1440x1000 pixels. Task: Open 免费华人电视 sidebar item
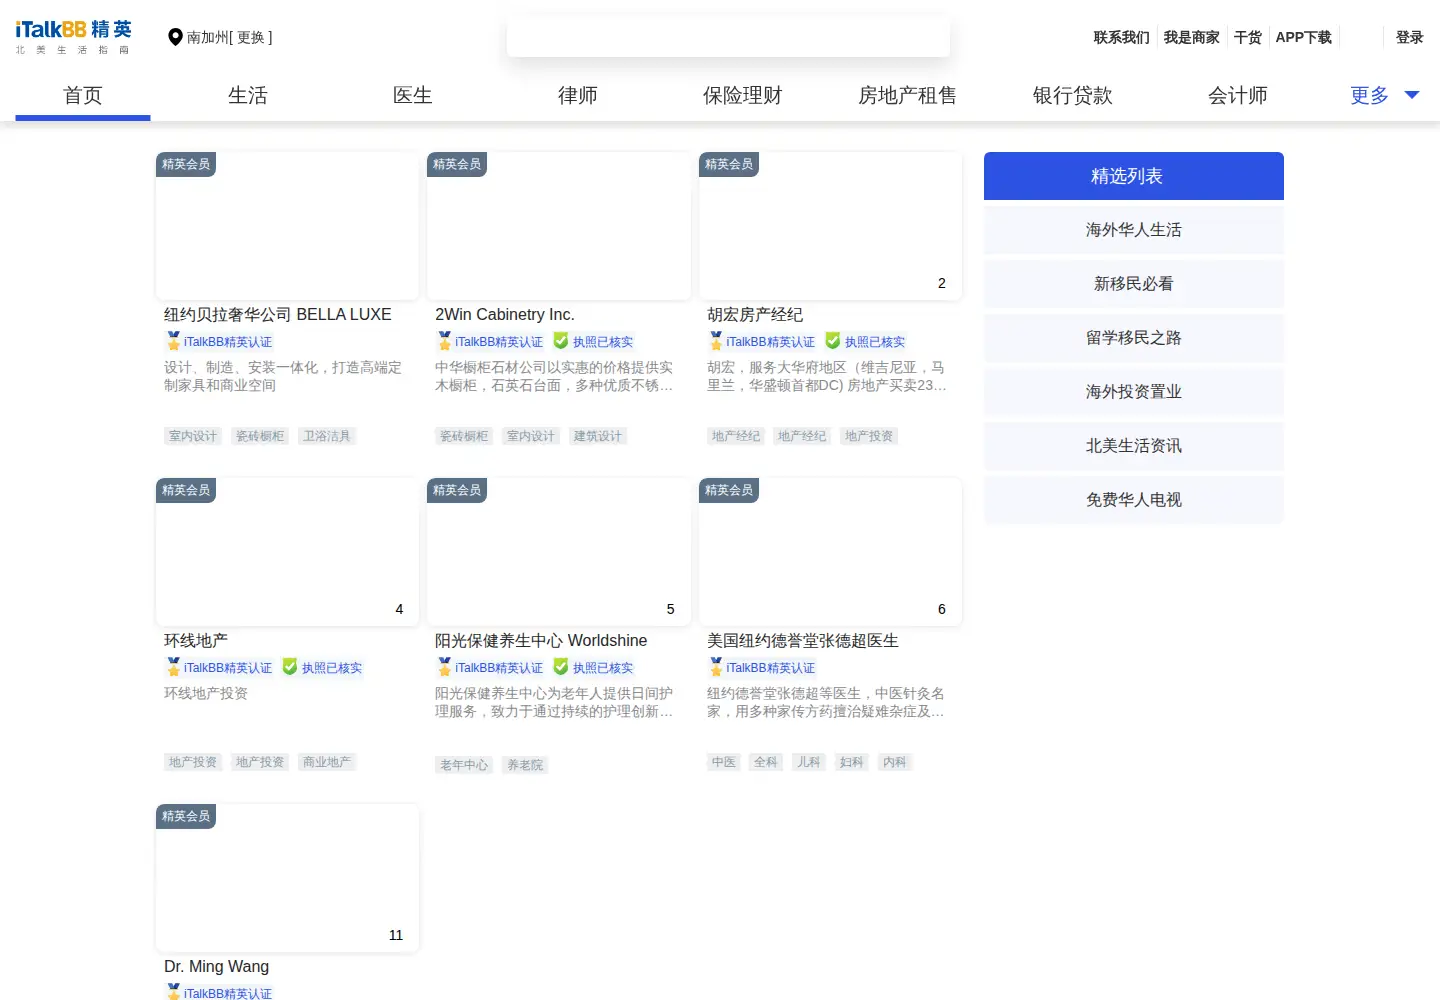coord(1134,500)
